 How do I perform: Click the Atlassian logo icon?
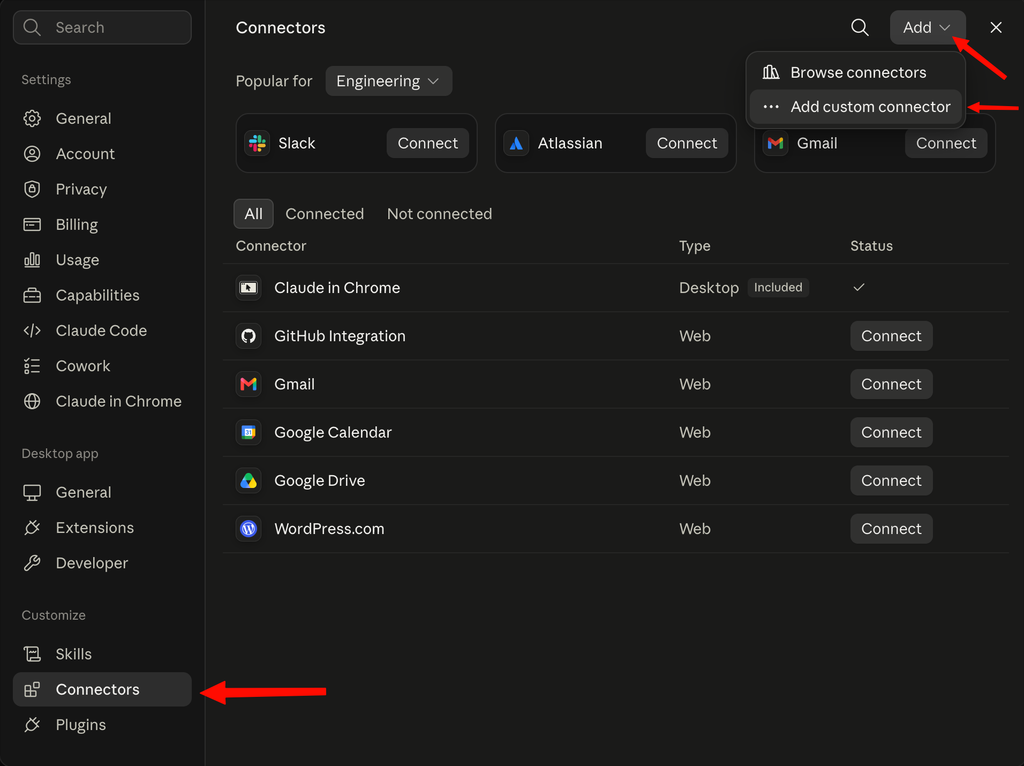click(516, 143)
